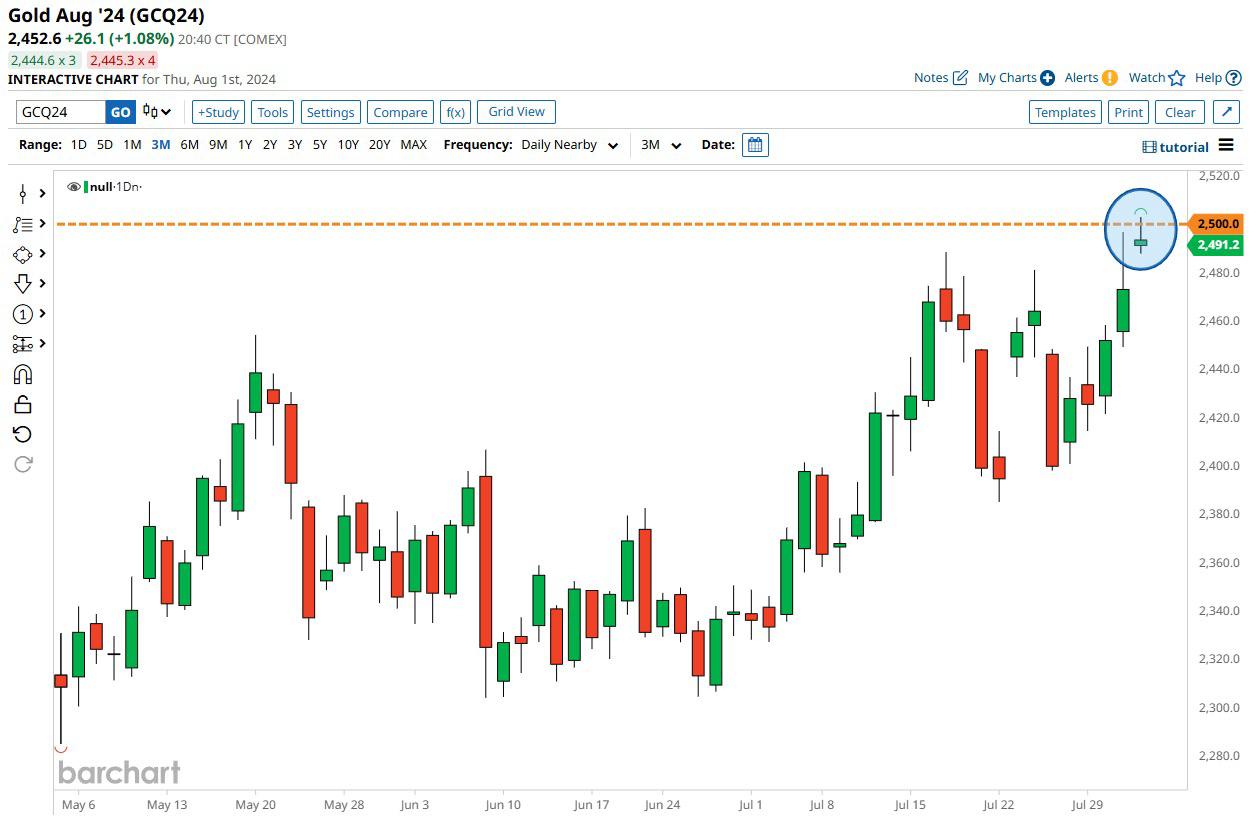
Task: Open the hamburger menu icon
Action: 1227,147
